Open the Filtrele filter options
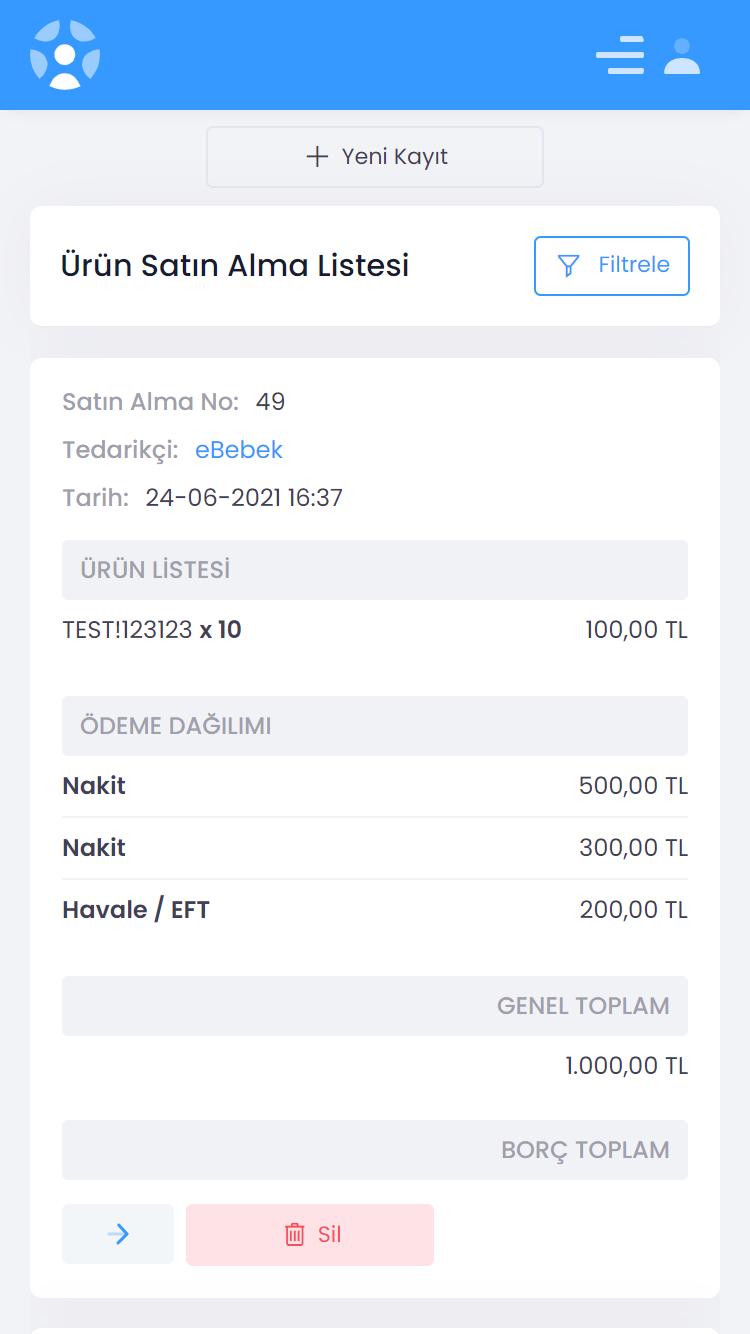The image size is (750, 1334). coord(612,266)
